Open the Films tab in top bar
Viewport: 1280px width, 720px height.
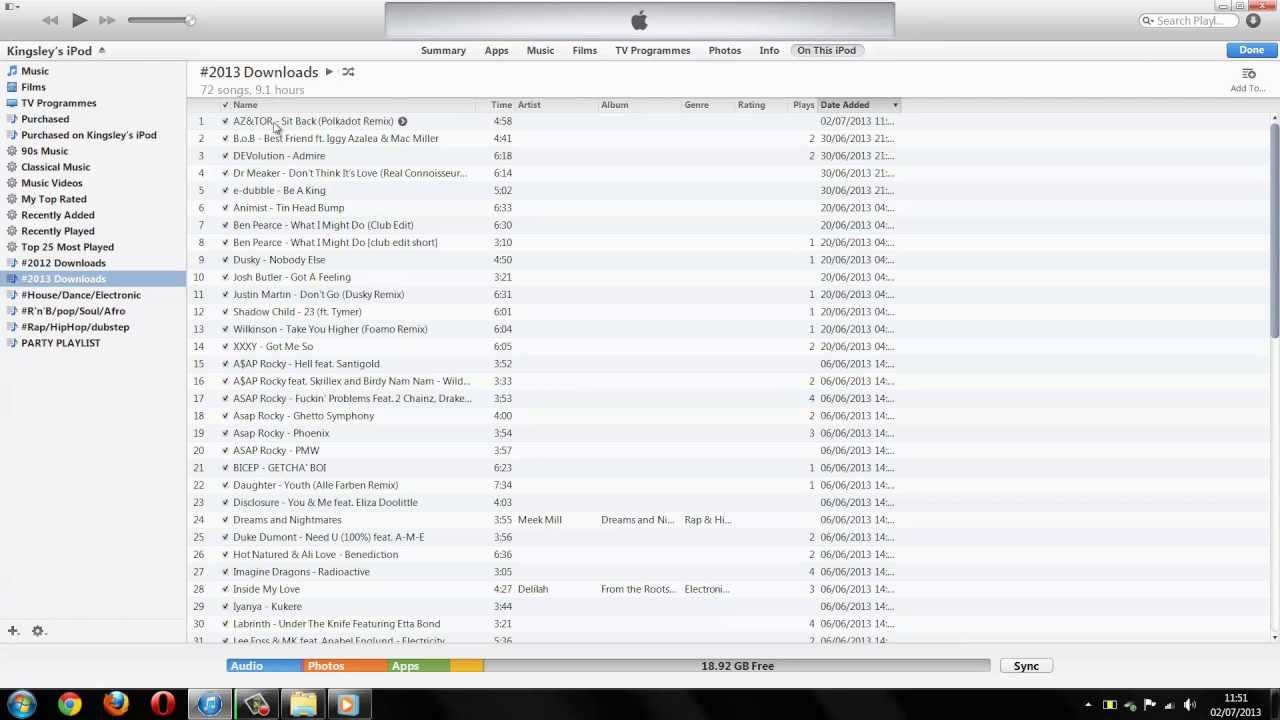point(584,50)
